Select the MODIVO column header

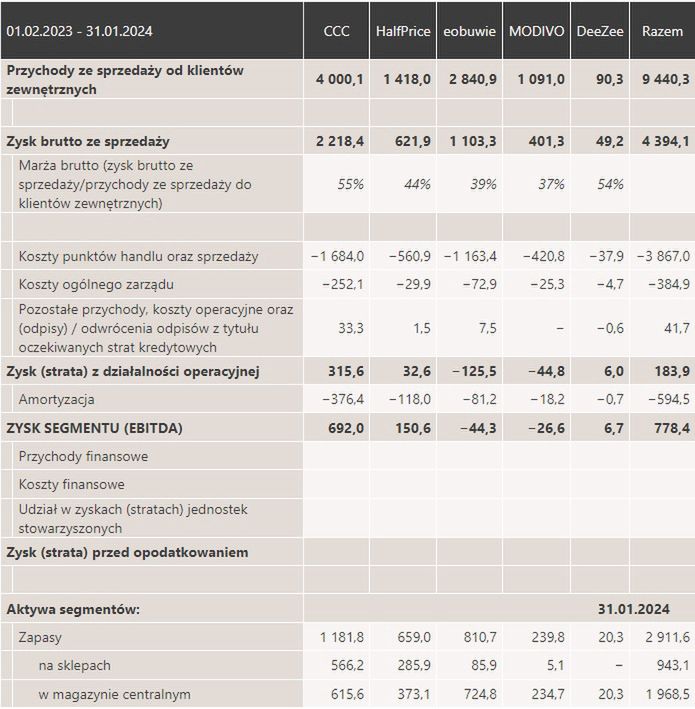tap(536, 31)
